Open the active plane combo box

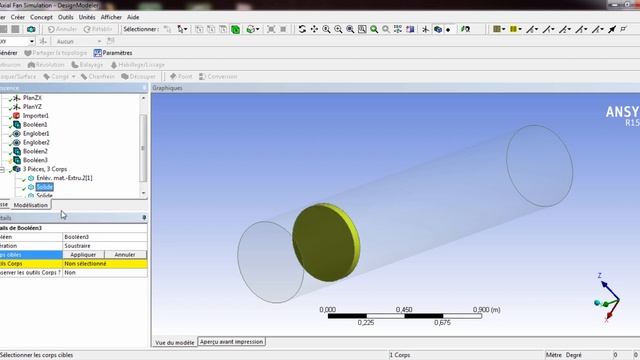17,41
